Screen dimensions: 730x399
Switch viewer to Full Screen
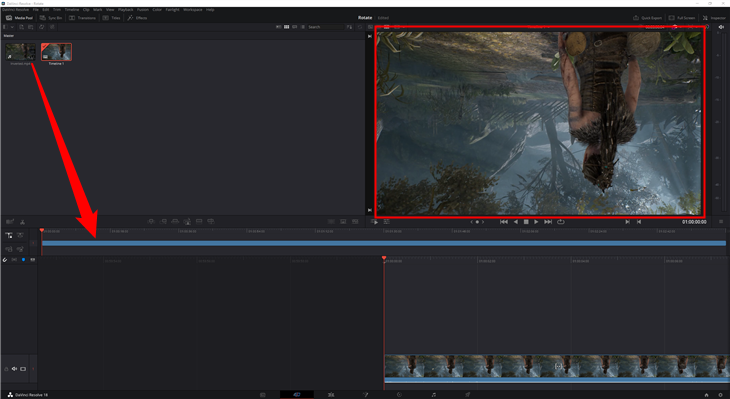682,18
